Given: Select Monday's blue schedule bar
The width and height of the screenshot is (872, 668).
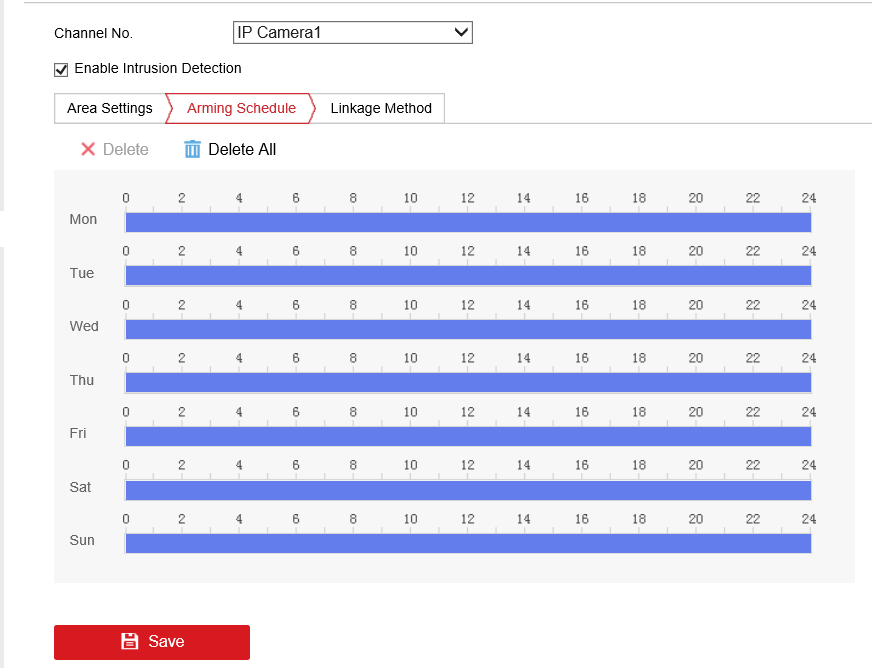Looking at the screenshot, I should pos(468,222).
